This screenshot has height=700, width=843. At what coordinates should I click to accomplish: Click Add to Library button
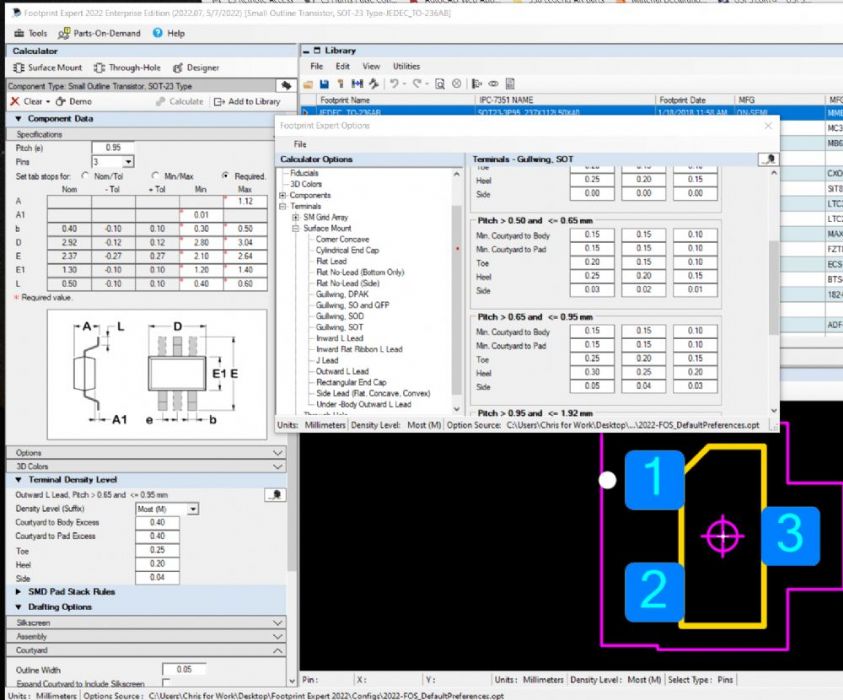pyautogui.click(x=247, y=101)
